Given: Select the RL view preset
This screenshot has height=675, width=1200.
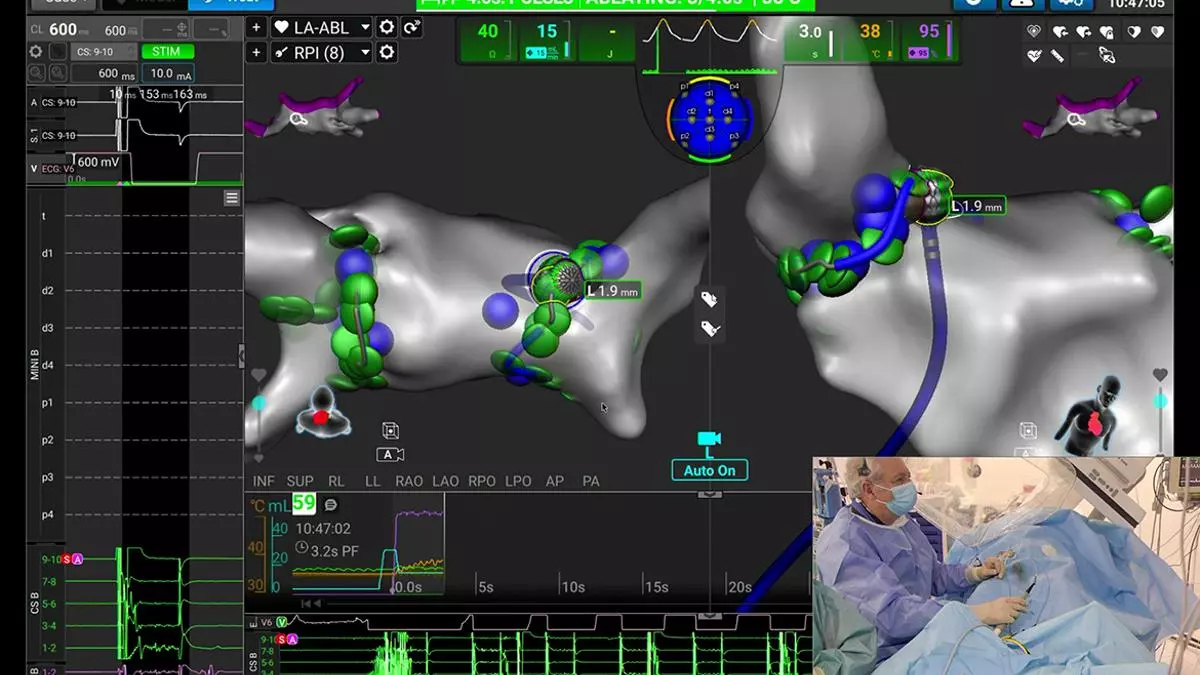Looking at the screenshot, I should [336, 481].
